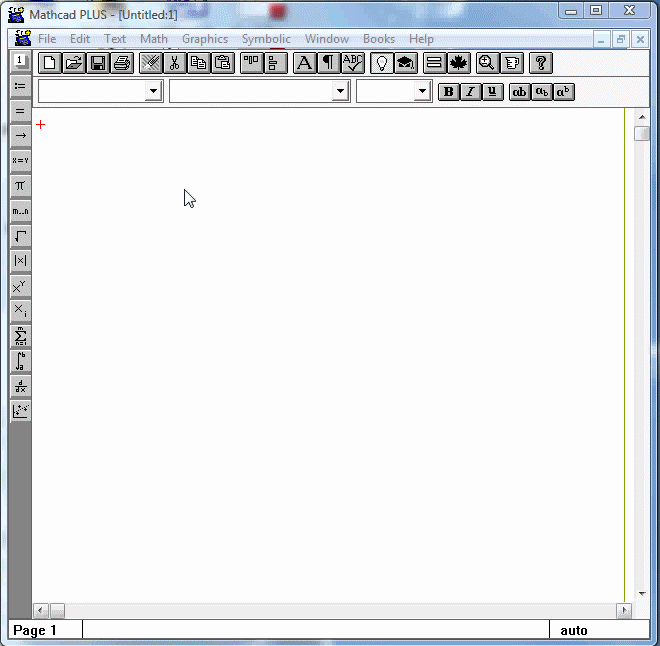
Task: Toggle Underline text formatting
Action: [492, 92]
